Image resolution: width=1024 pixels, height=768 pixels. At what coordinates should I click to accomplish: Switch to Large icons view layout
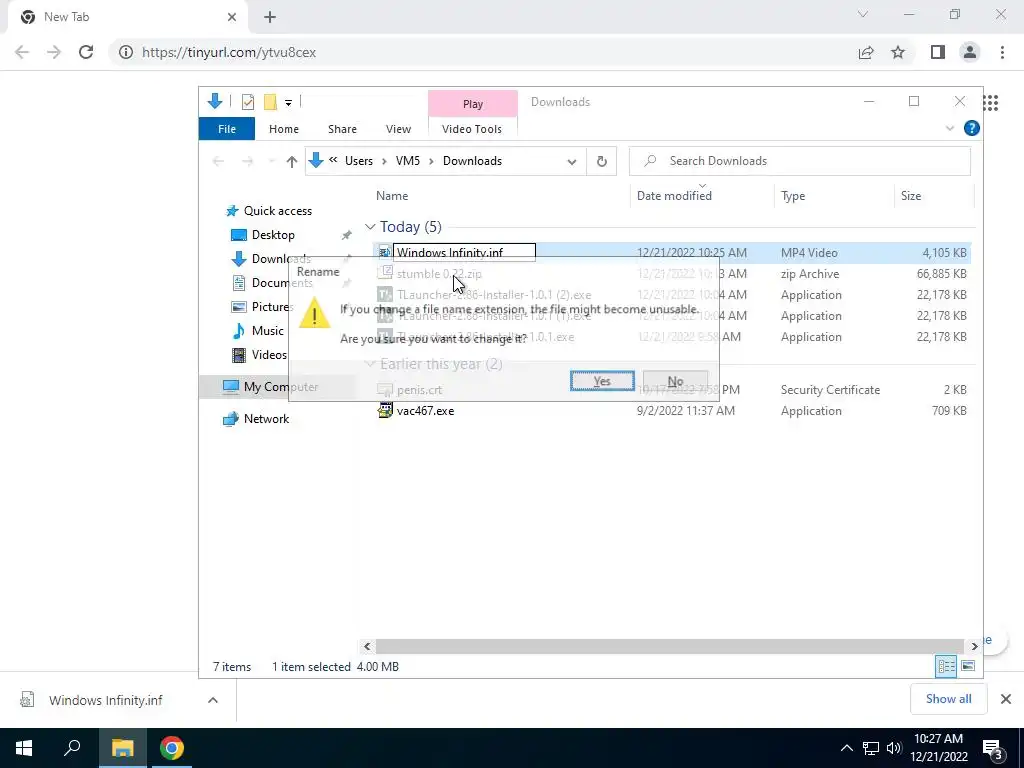[x=968, y=666]
